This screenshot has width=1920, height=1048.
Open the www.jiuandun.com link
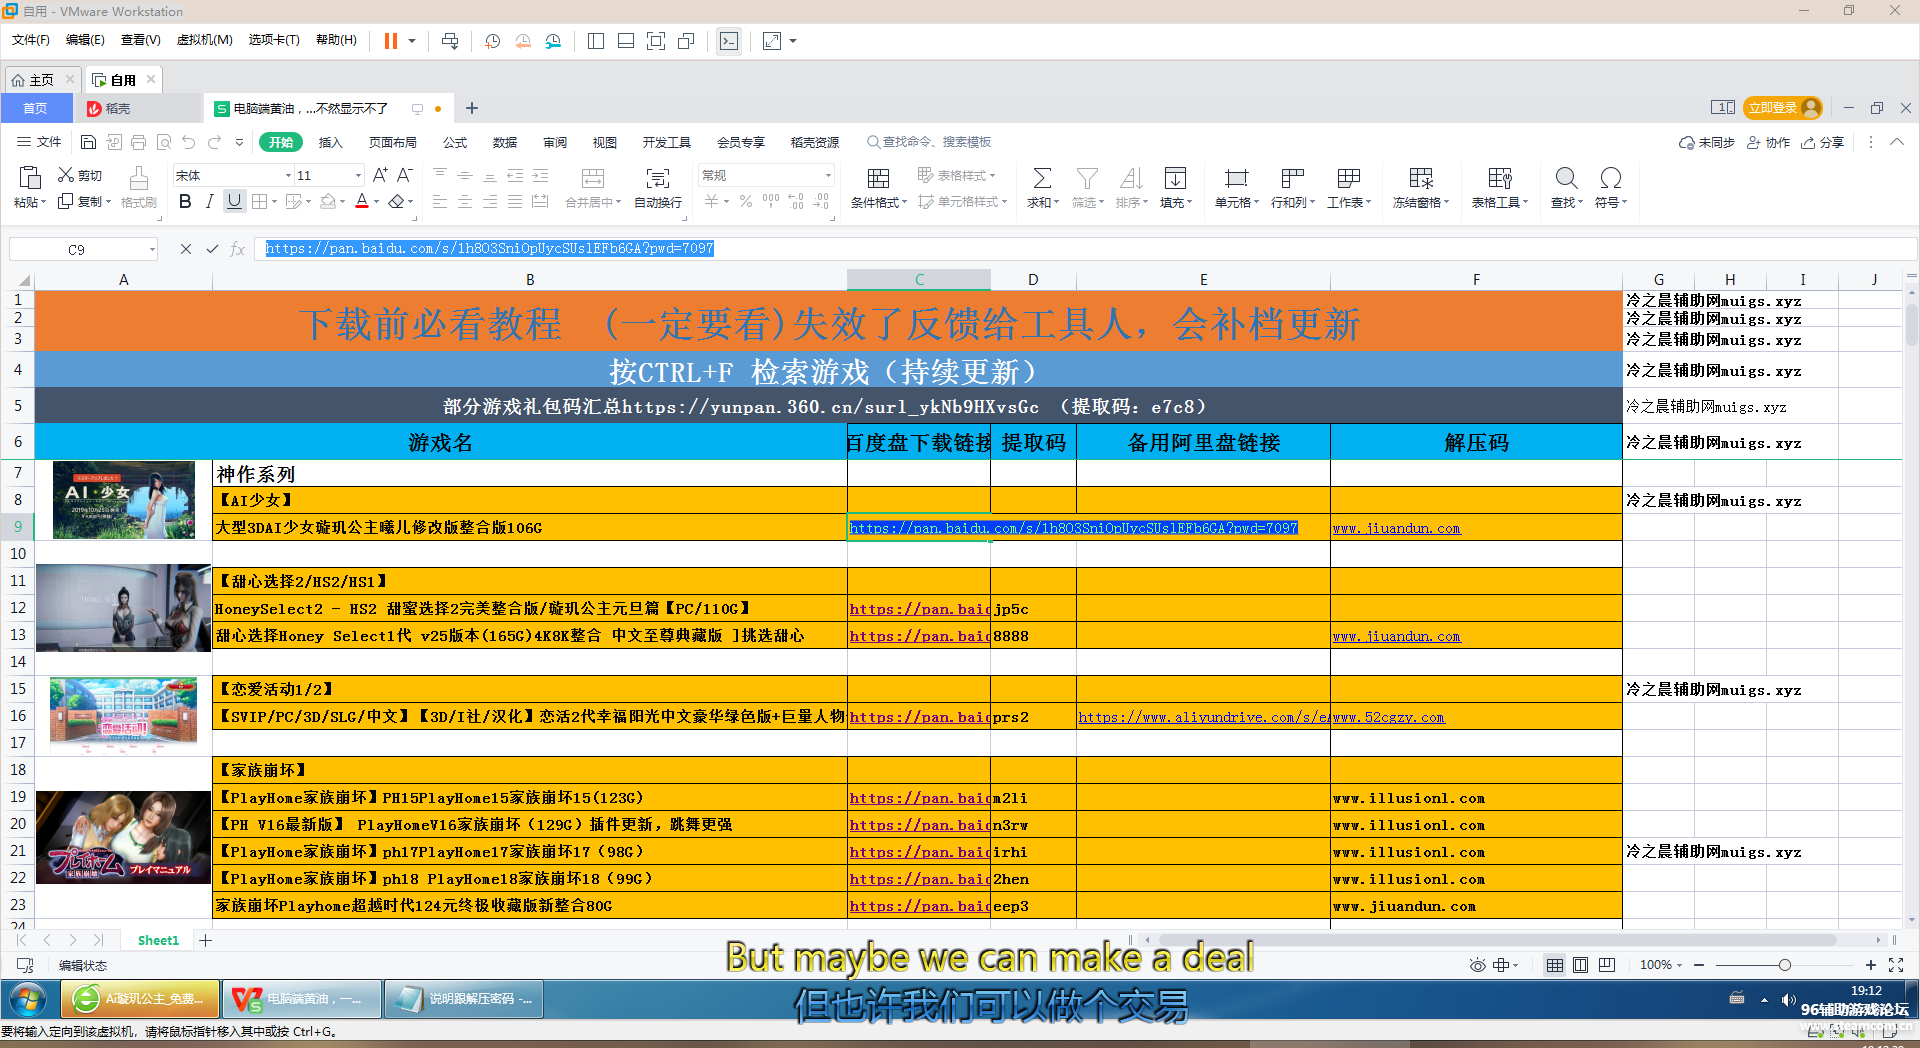coord(1396,528)
